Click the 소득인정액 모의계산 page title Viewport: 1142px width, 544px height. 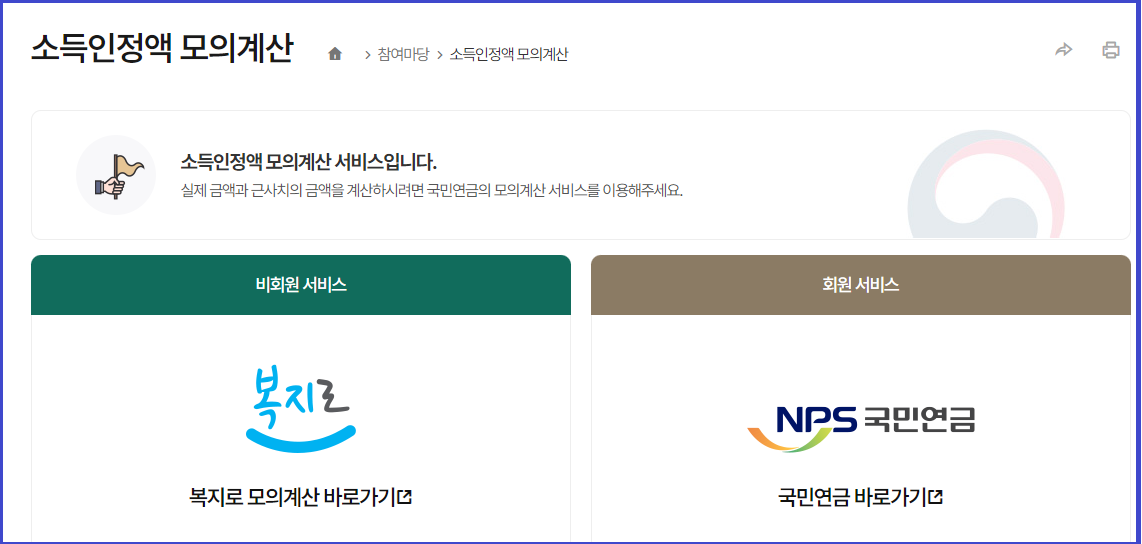162,49
